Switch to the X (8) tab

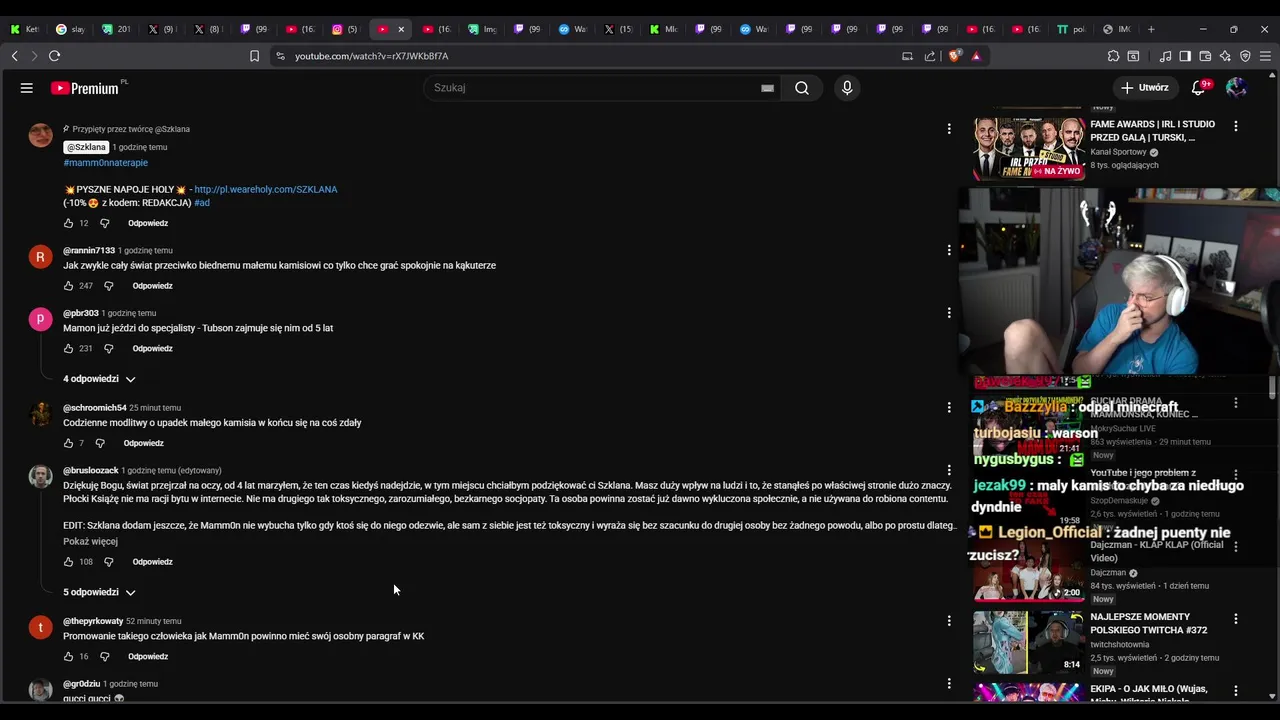click(x=207, y=29)
